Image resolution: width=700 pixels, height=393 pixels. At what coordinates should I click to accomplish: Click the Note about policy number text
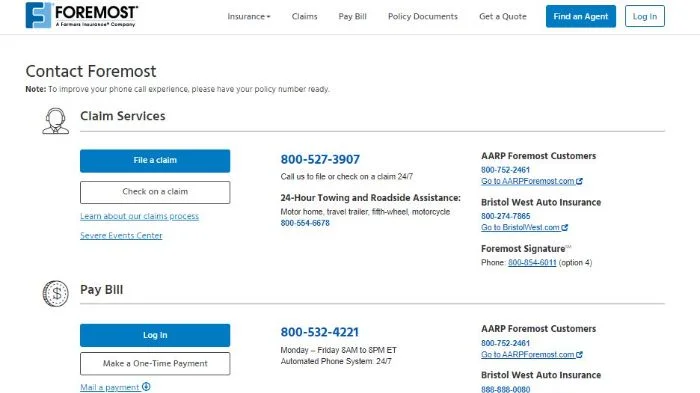tap(177, 89)
